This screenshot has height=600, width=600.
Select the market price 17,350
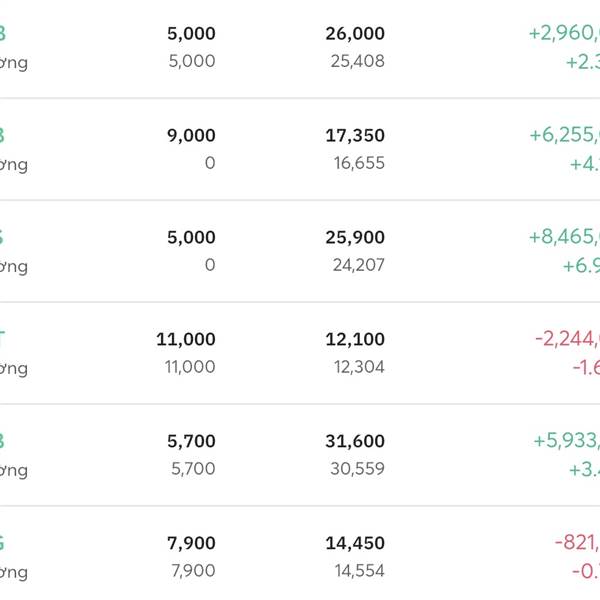pyautogui.click(x=355, y=136)
